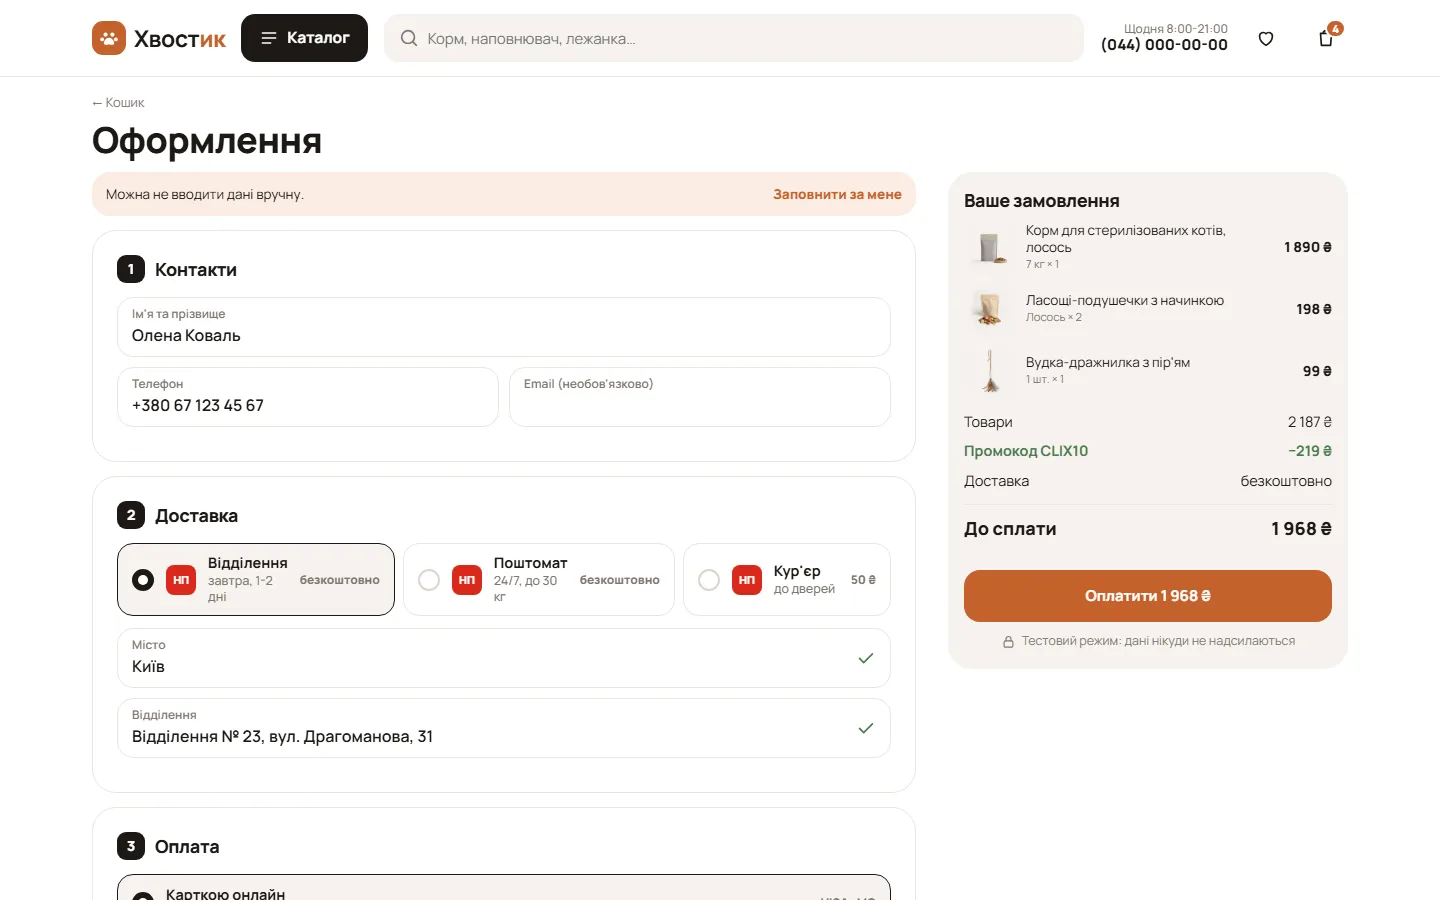The image size is (1440, 900).
Task: Click the Вудка-дражнилка product thumbnail
Action: tap(990, 371)
